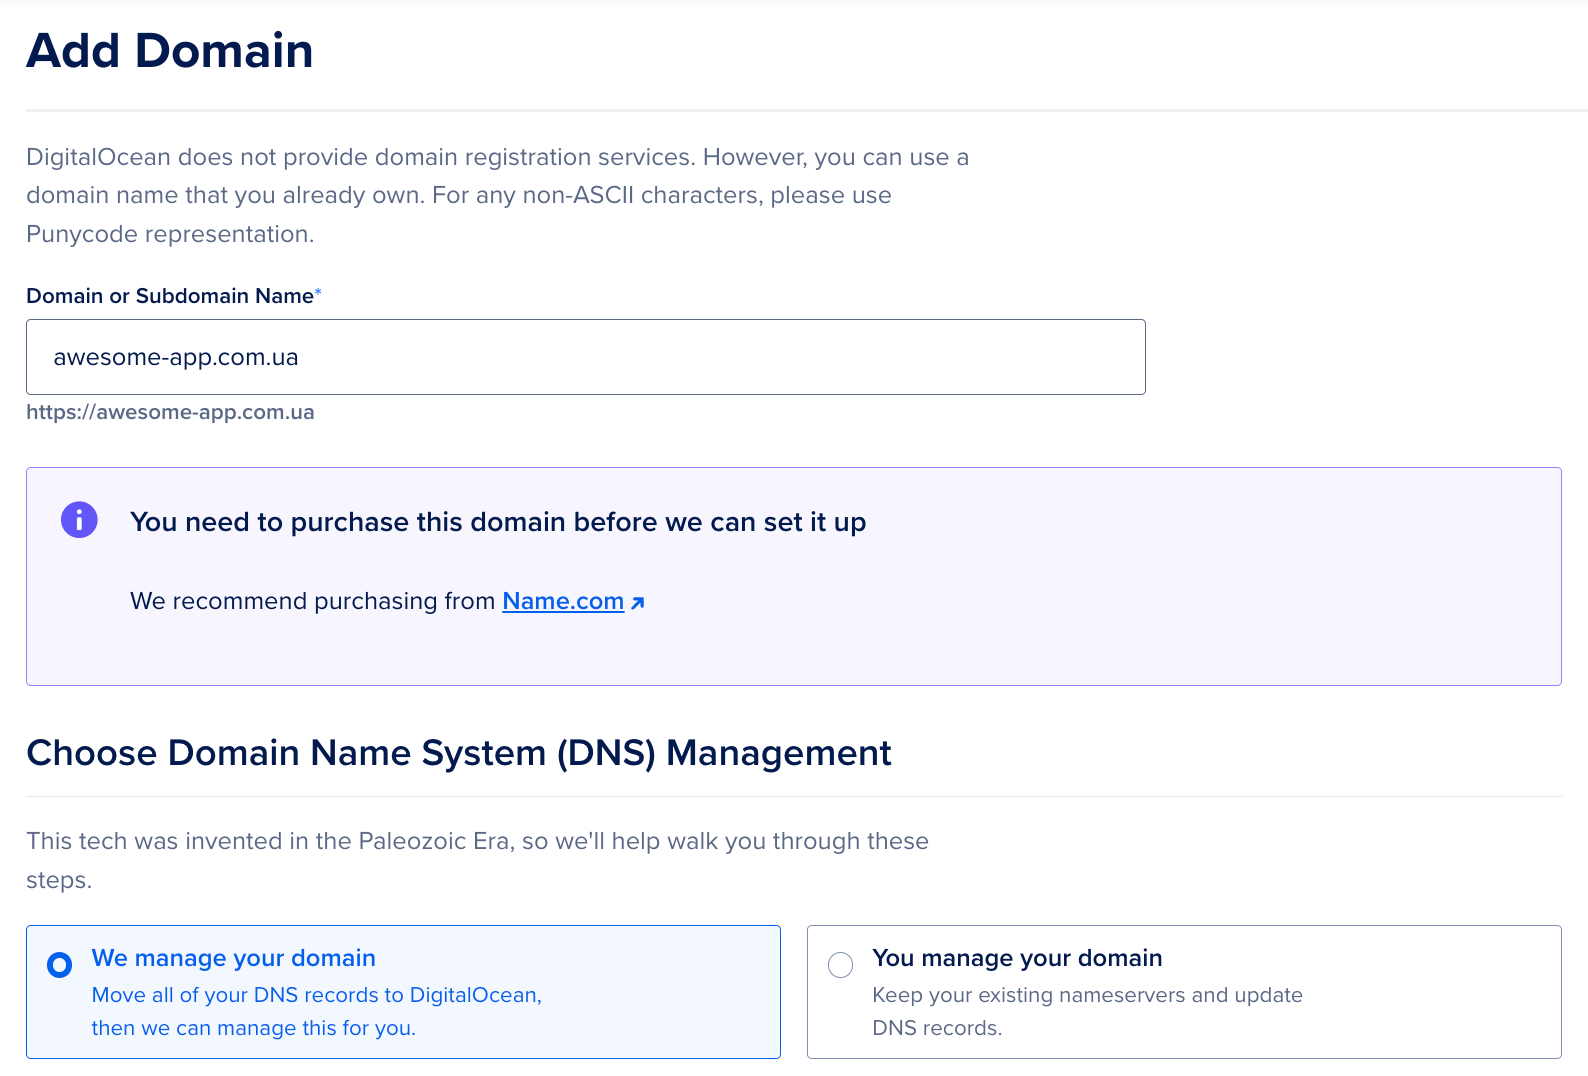Image resolution: width=1588 pixels, height=1076 pixels.
Task: Select the 'You manage your domain' radio button
Action: [x=841, y=965]
